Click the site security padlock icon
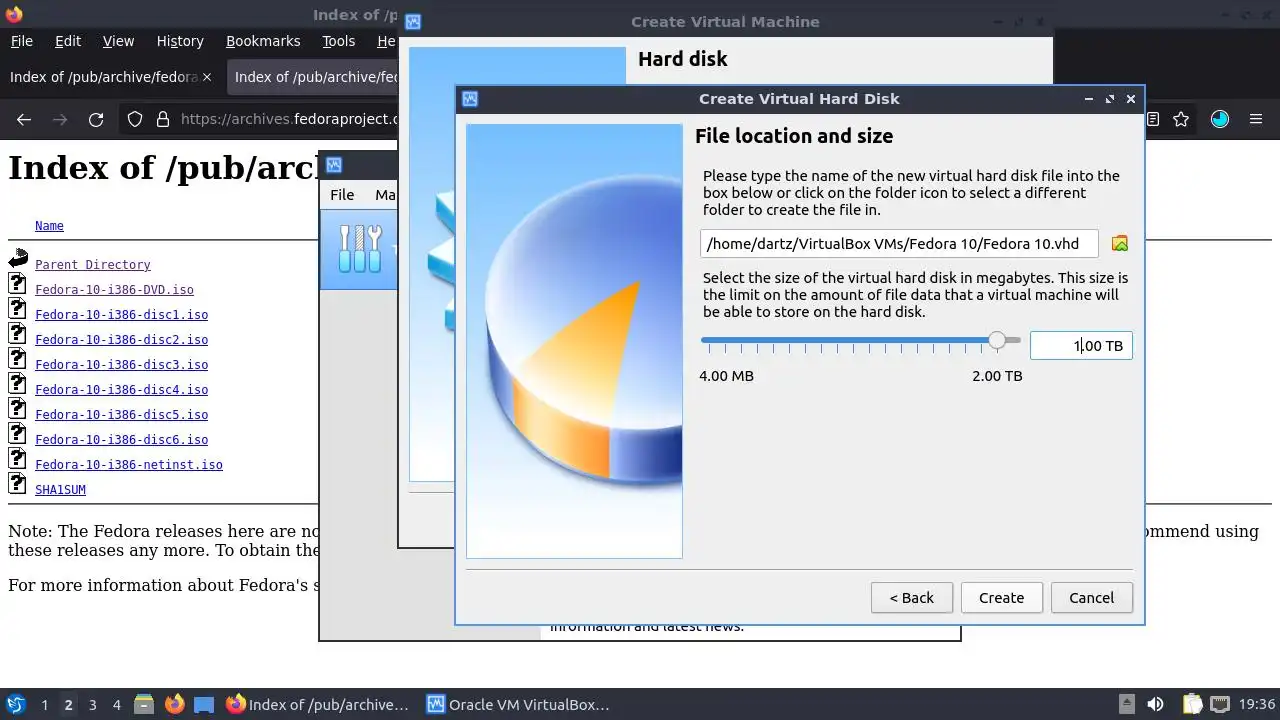The width and height of the screenshot is (1280, 720). [x=163, y=120]
